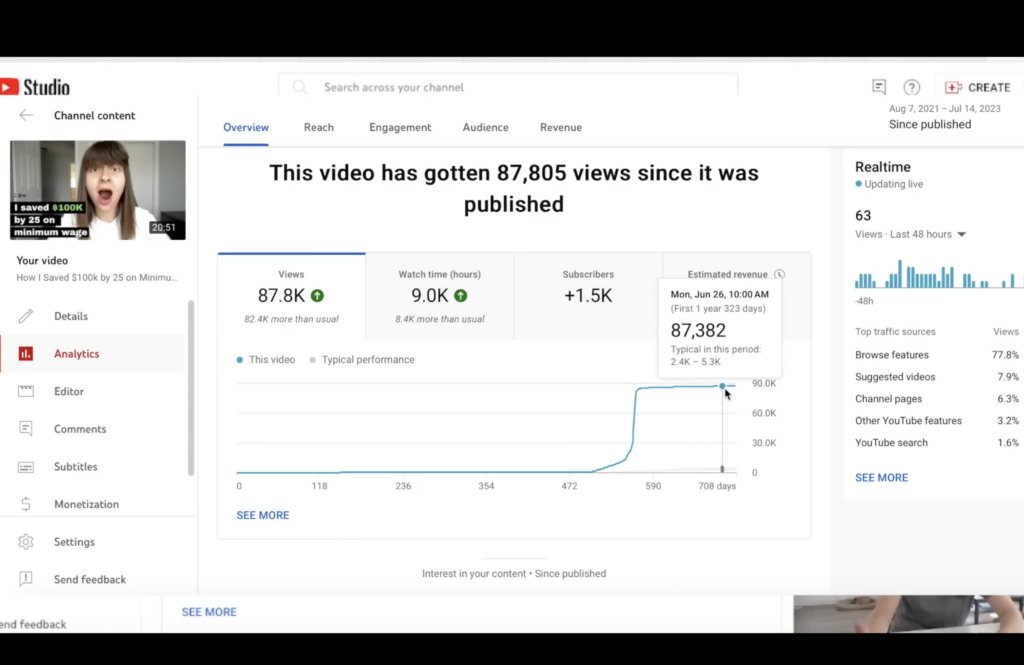Open Details via the pencil icon
This screenshot has height=665, width=1024.
(x=26, y=316)
